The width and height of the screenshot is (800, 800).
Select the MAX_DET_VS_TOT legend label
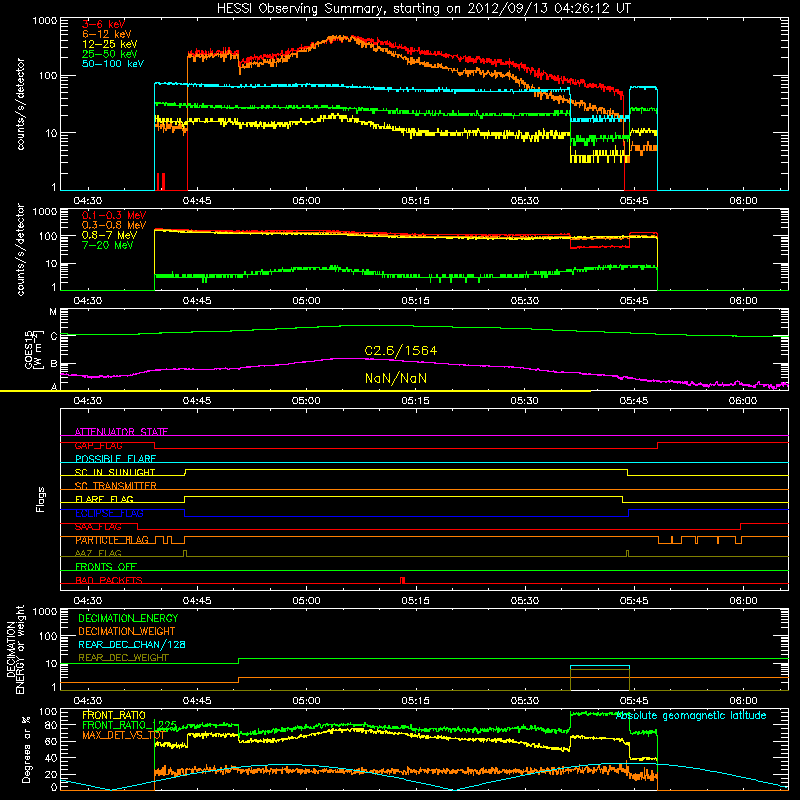tap(123, 735)
